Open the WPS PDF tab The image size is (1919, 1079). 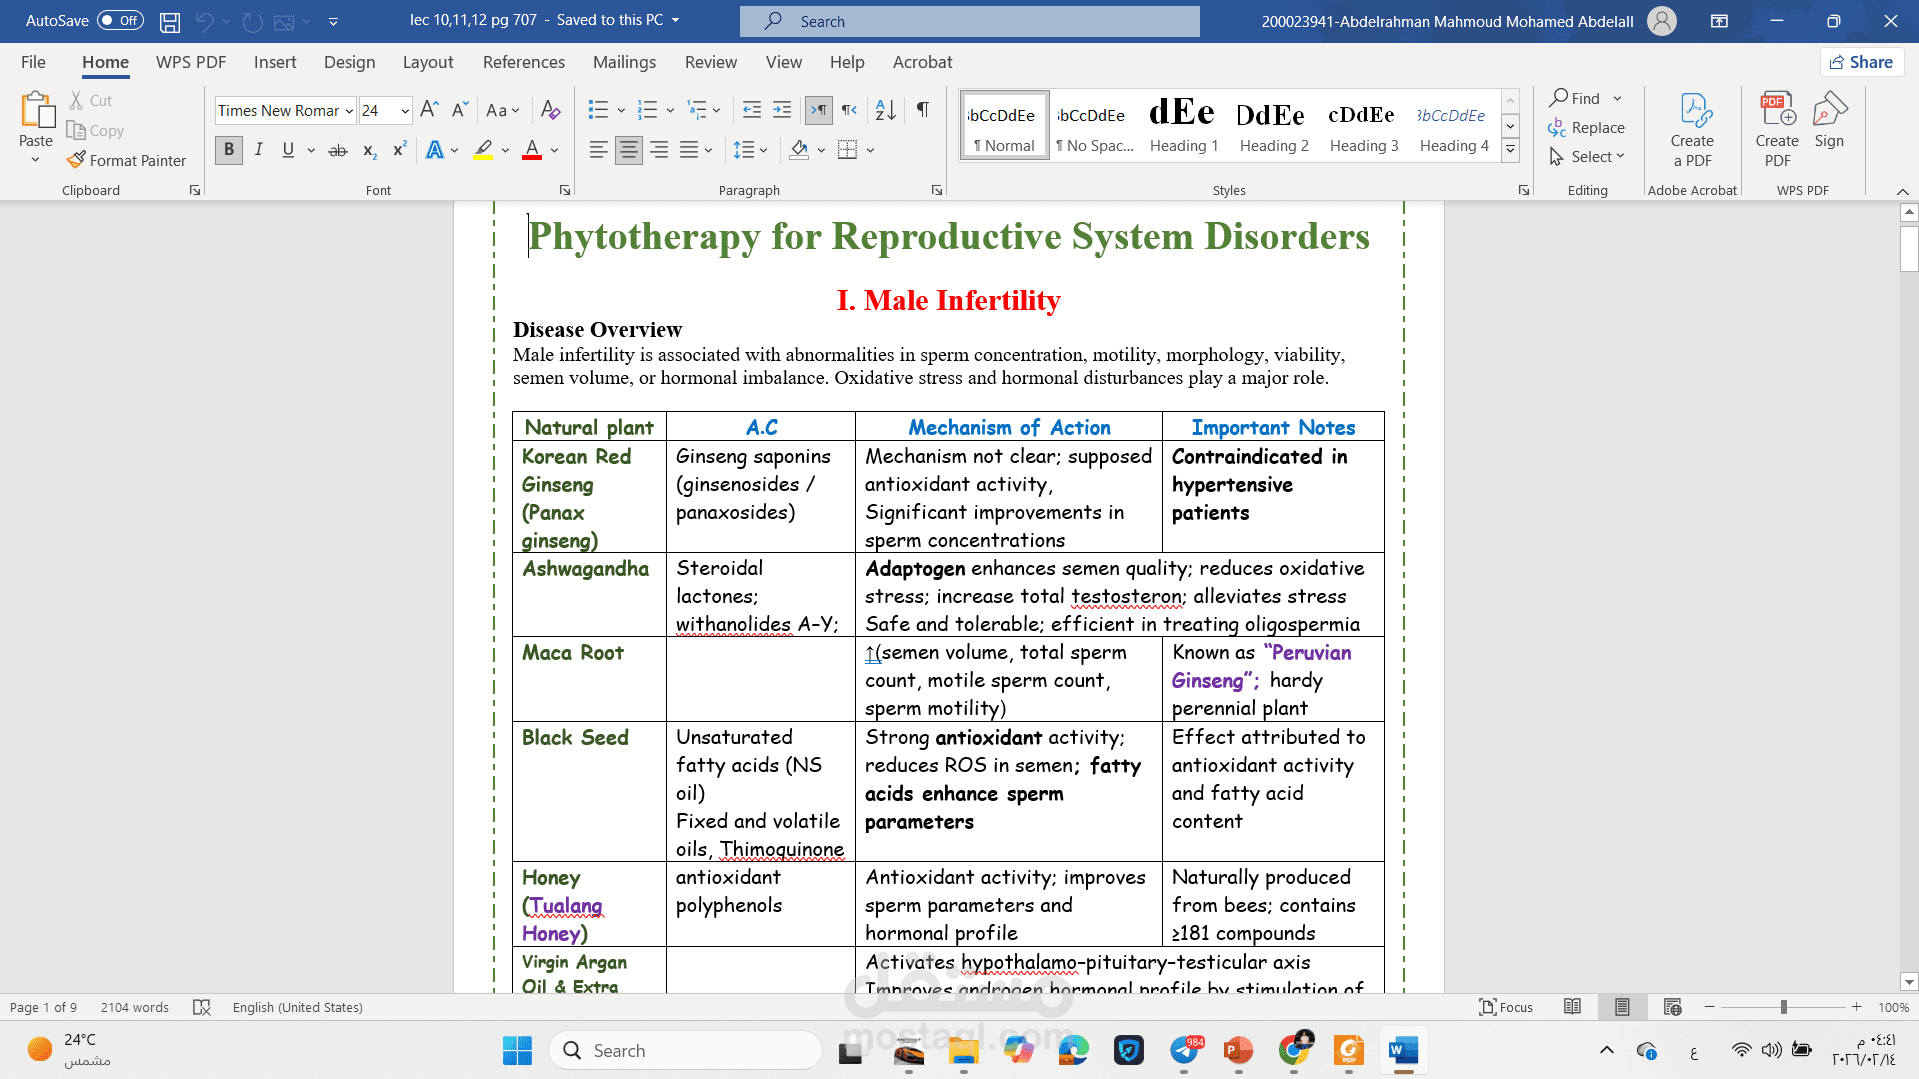(191, 62)
